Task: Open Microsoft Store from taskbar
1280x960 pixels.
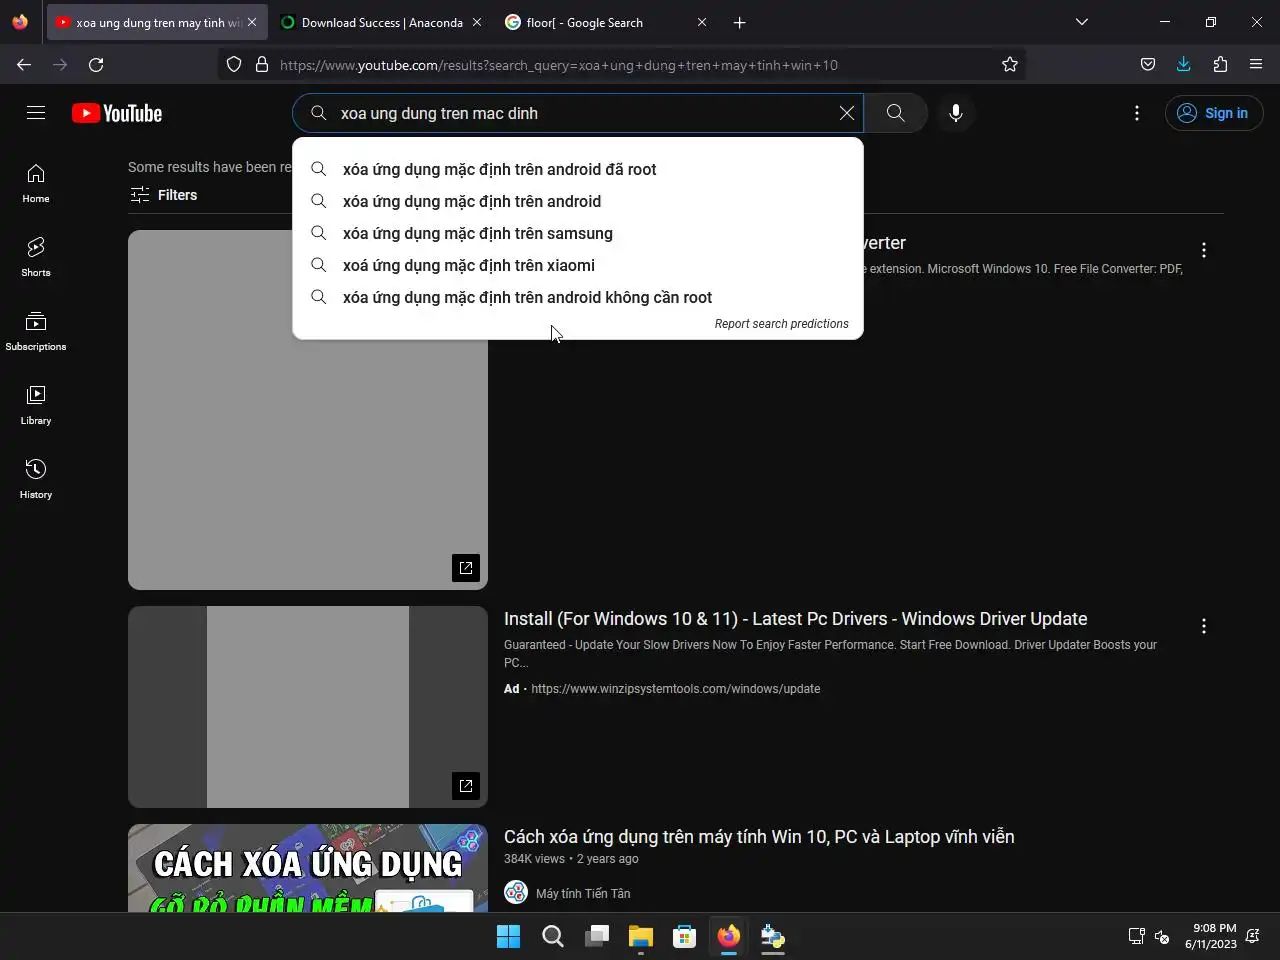Action: (x=685, y=936)
